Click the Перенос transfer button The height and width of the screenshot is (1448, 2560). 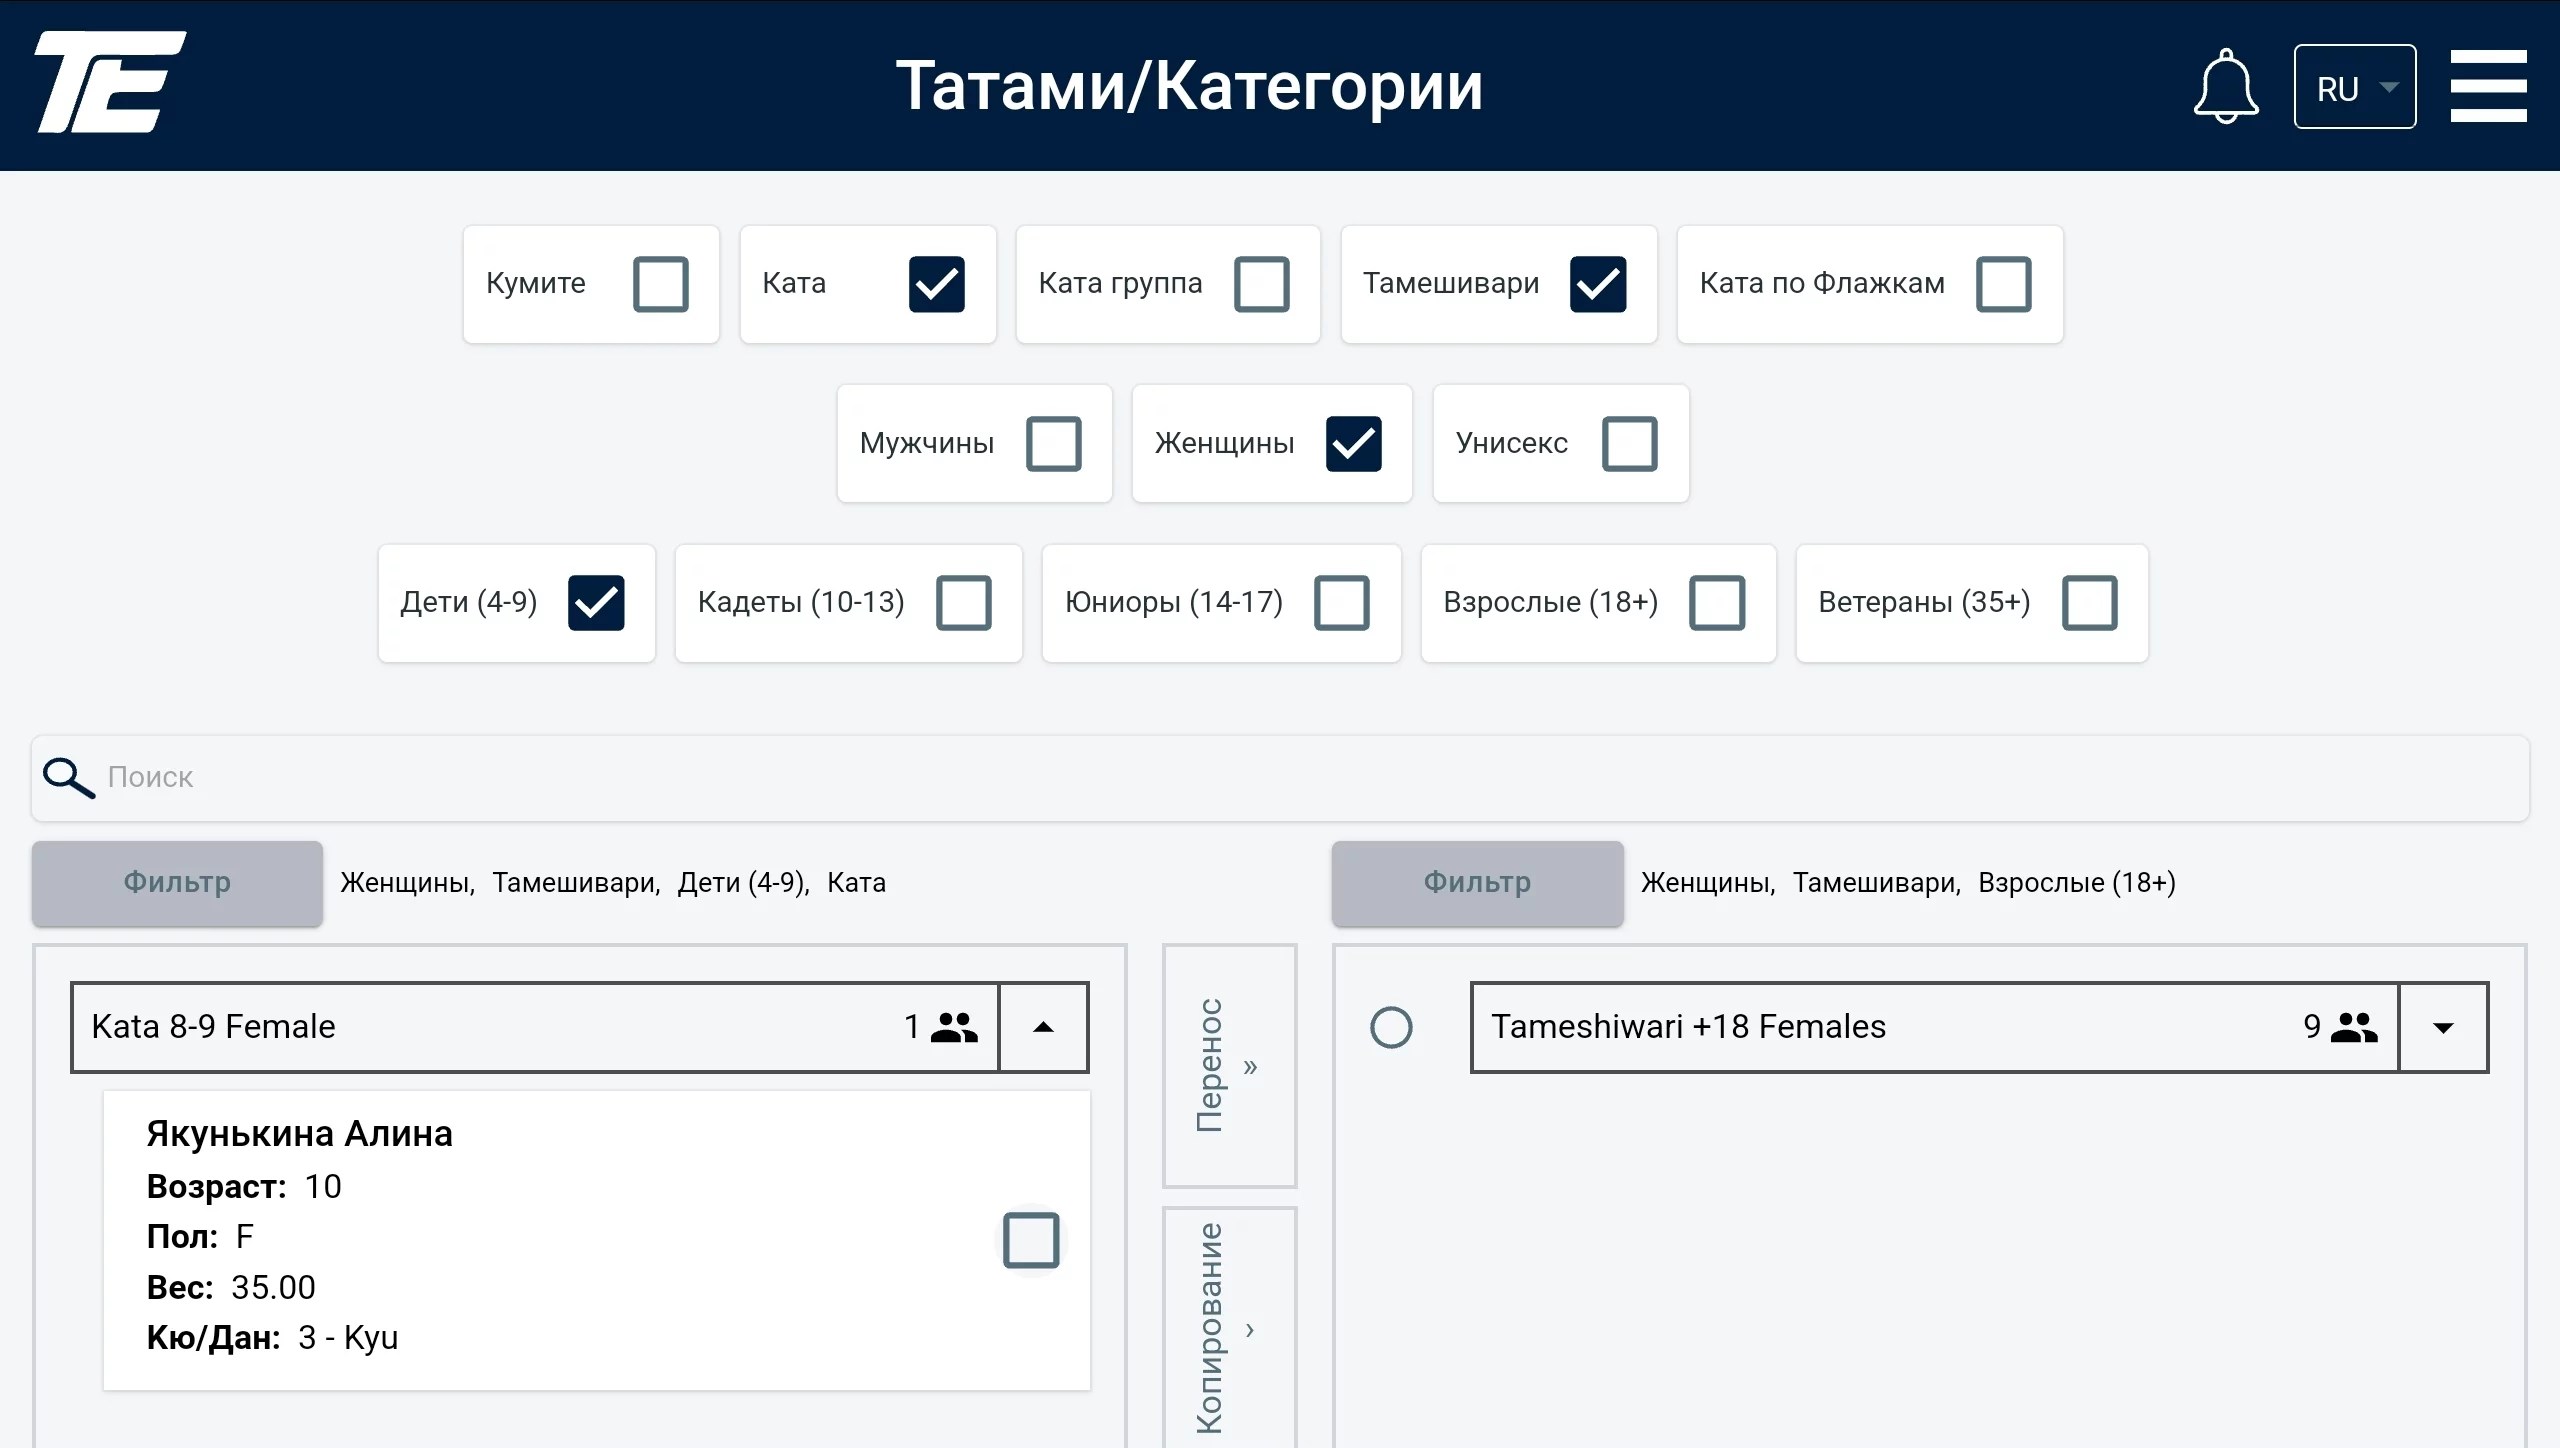click(1229, 1065)
